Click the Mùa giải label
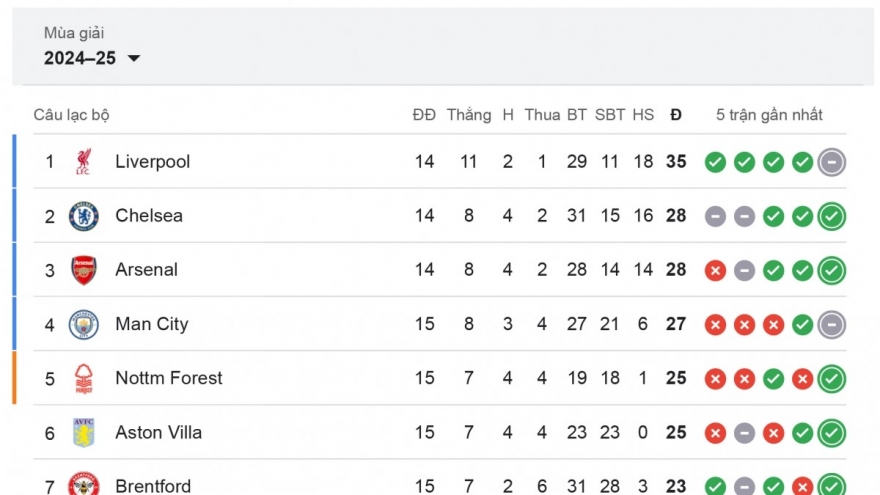The height and width of the screenshot is (495, 880). tap(74, 33)
